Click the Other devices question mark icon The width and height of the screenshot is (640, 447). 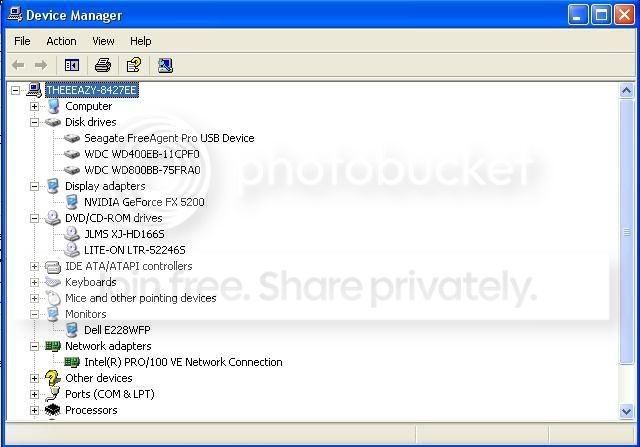53,378
